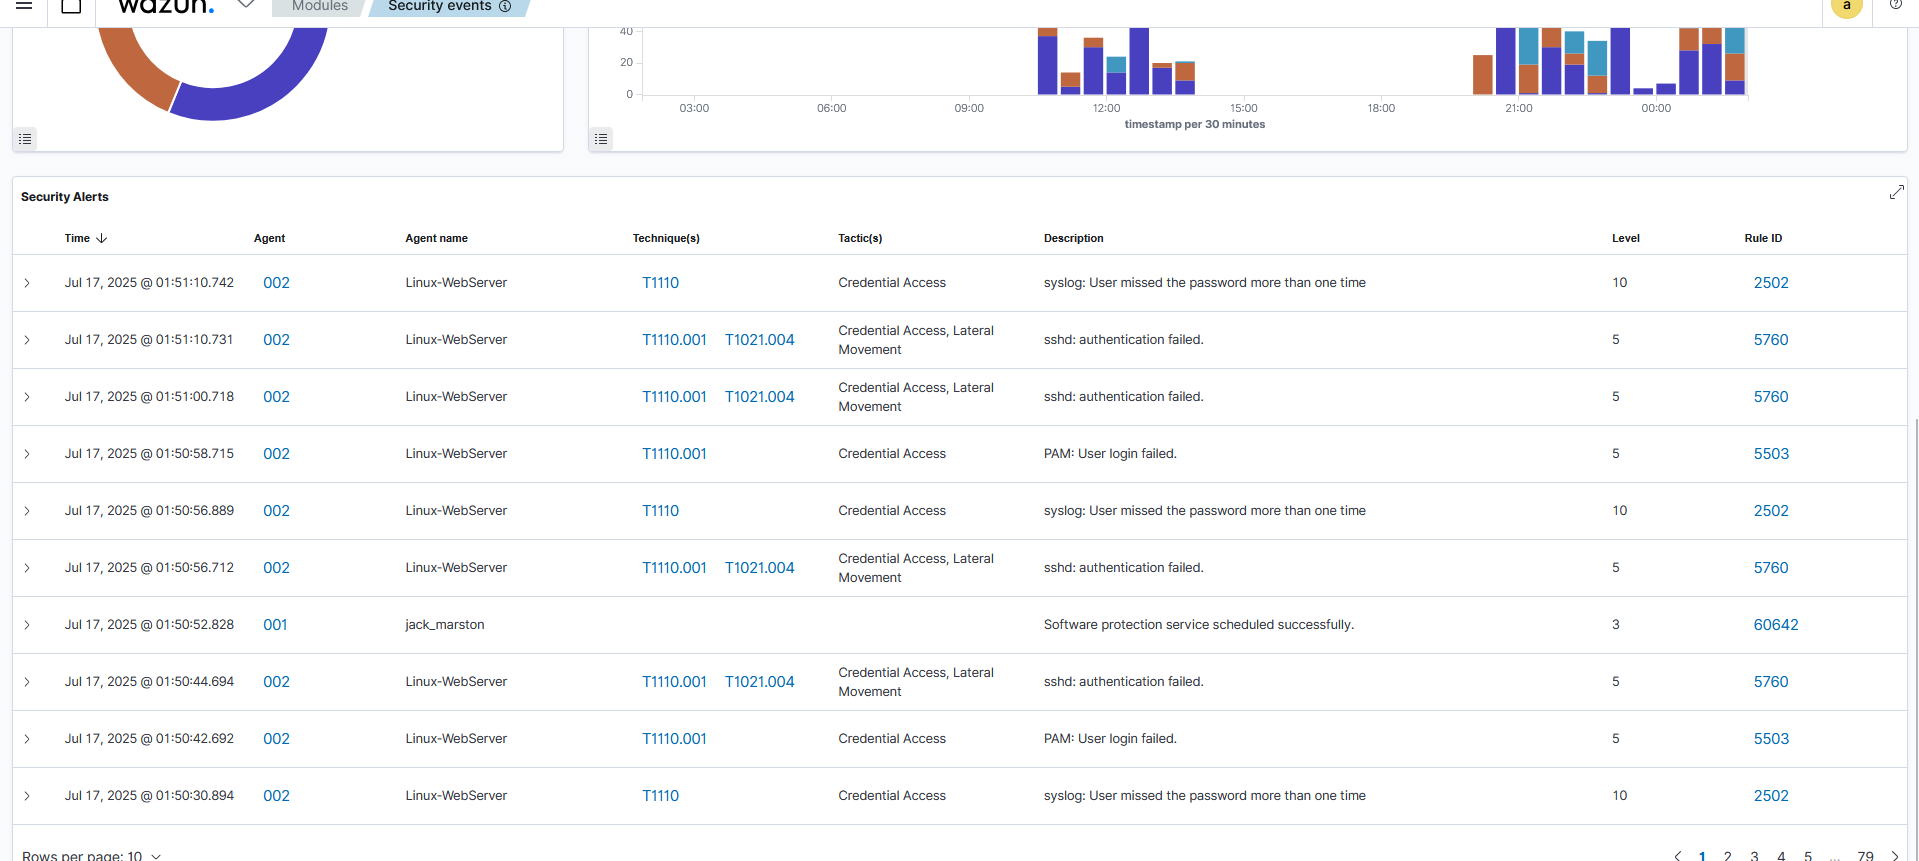Open rule ID 60642 link
The width and height of the screenshot is (1919, 861).
tap(1775, 625)
